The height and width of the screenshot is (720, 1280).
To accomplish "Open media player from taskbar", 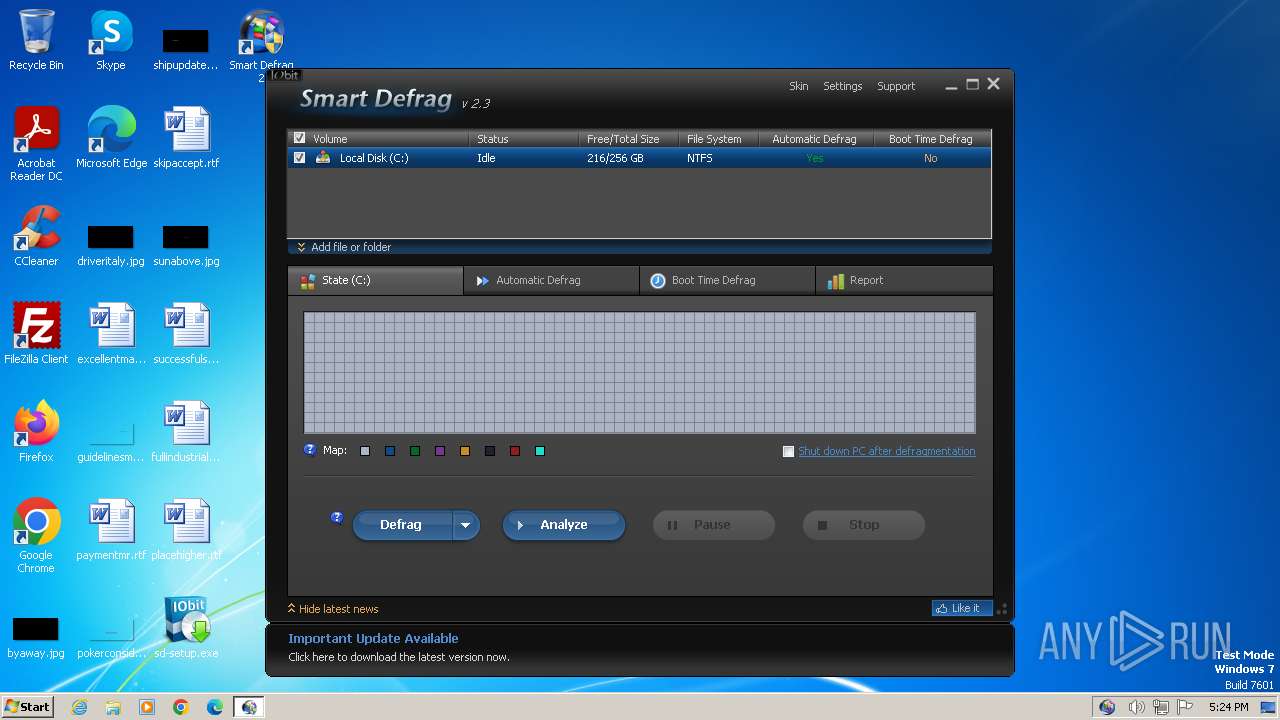I will pos(147,707).
